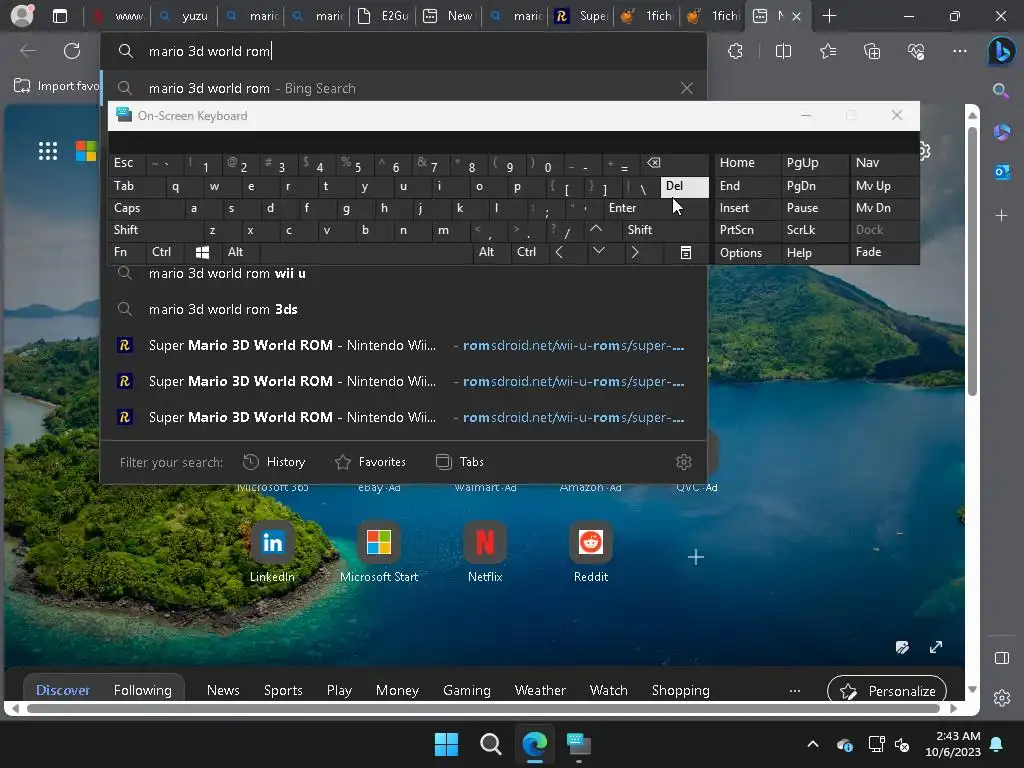
Task: Show hidden icons chevron in system tray
Action: click(813, 744)
